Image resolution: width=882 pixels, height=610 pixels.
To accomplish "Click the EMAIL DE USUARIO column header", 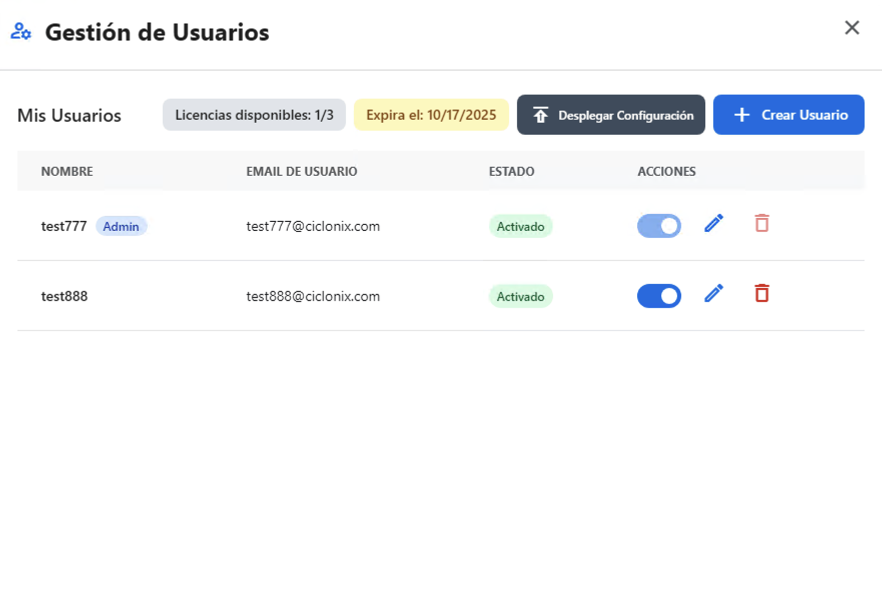I will coord(302,172).
